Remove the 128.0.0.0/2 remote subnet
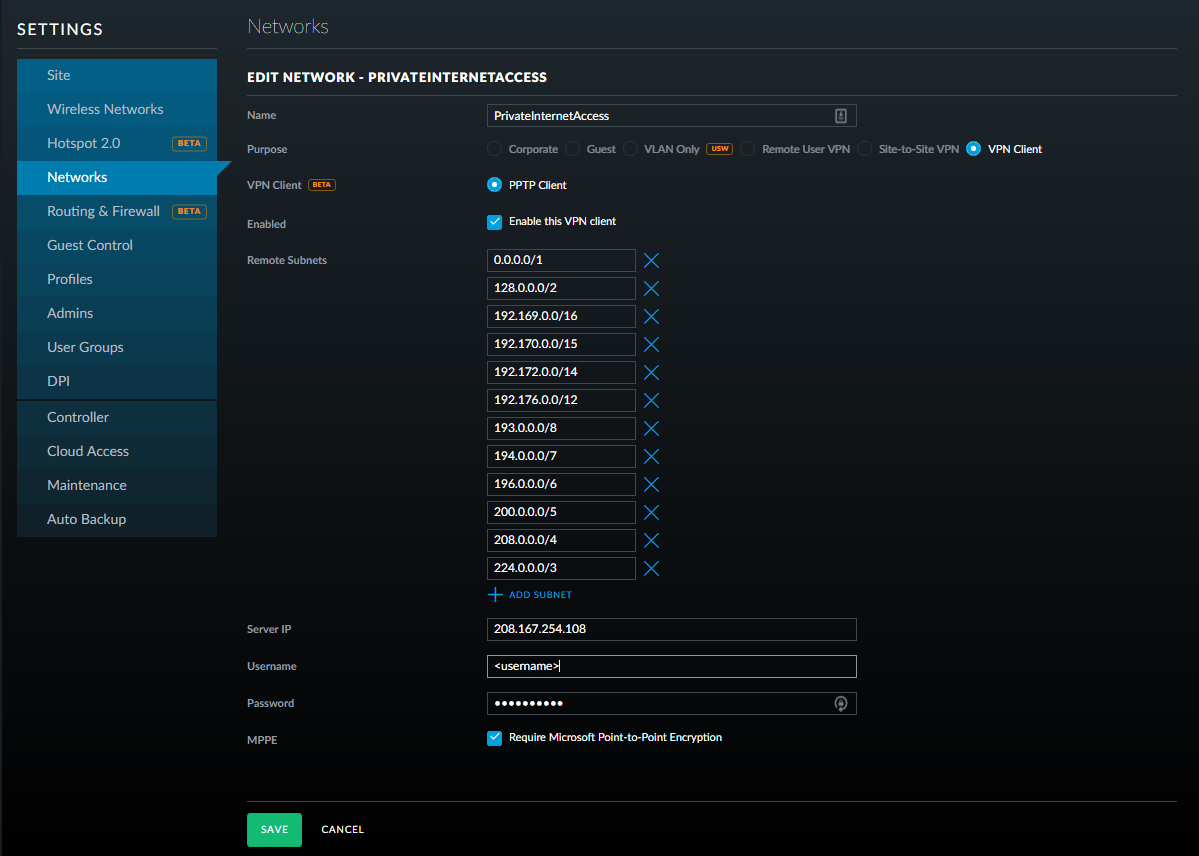This screenshot has width=1199, height=856. point(651,288)
